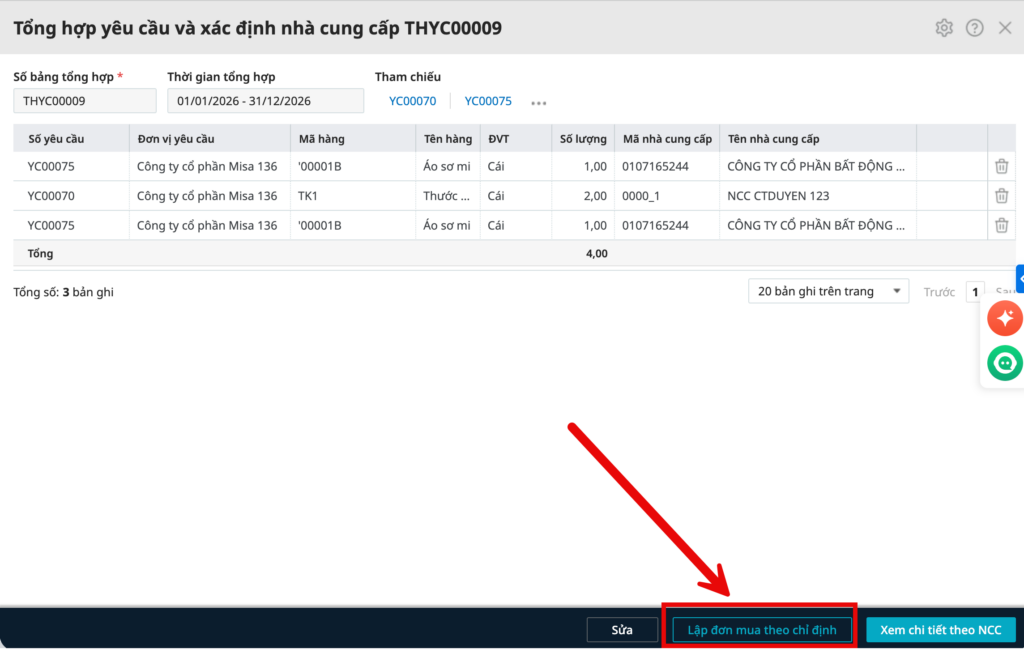The image size is (1024, 649).
Task: Show more references with three-dot icon
Action: point(538,103)
